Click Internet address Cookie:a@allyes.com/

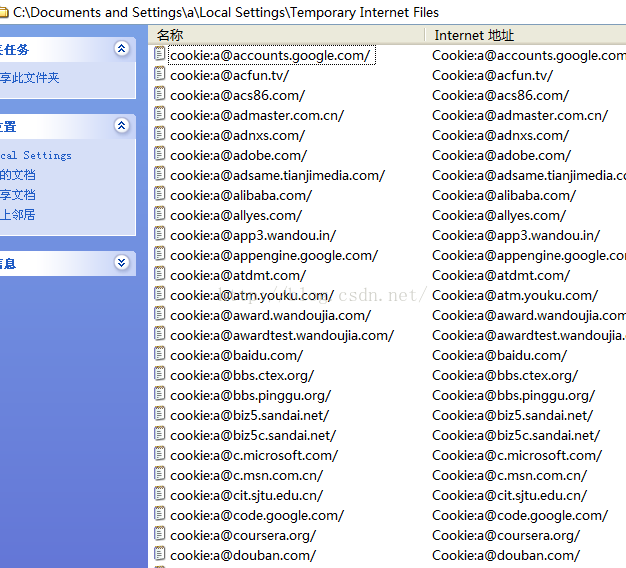[x=499, y=216]
